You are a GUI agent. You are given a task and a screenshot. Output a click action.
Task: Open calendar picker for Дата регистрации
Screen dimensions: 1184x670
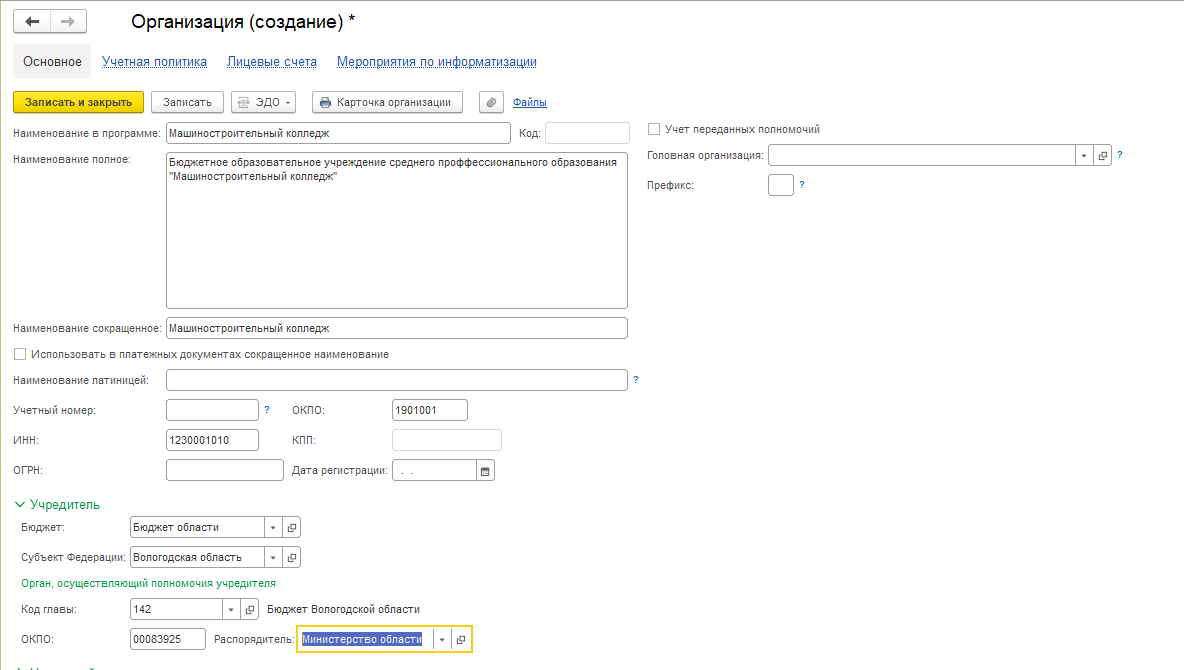tap(486, 470)
